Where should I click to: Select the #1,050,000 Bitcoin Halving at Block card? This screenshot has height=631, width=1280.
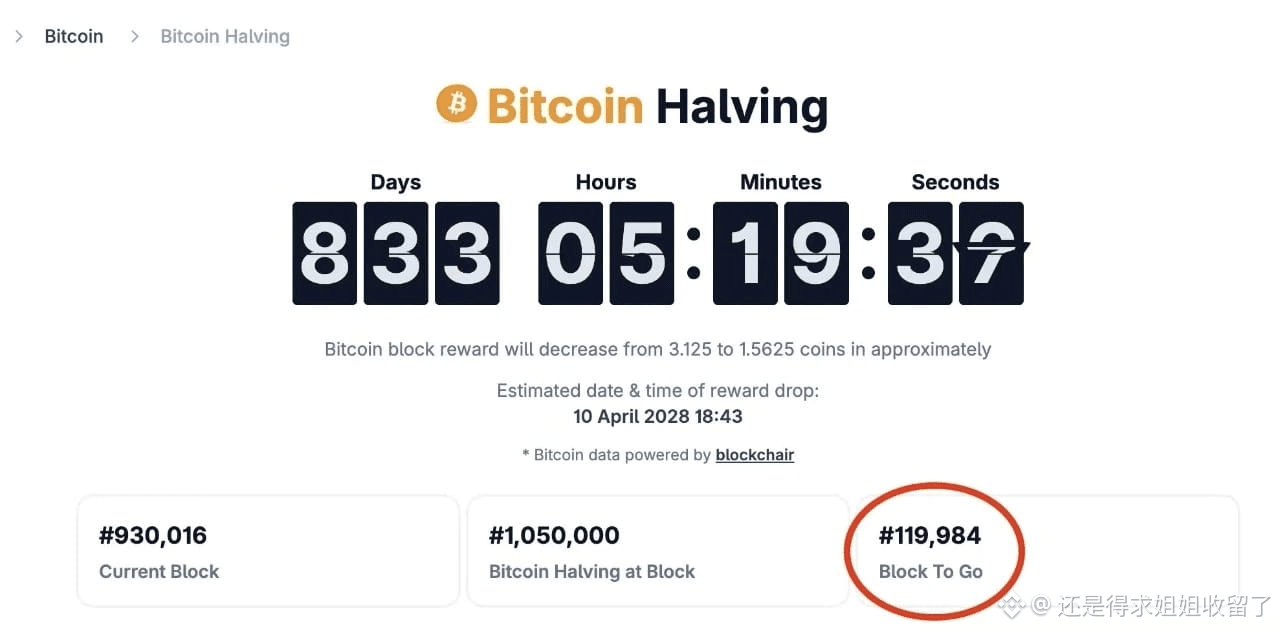[657, 551]
